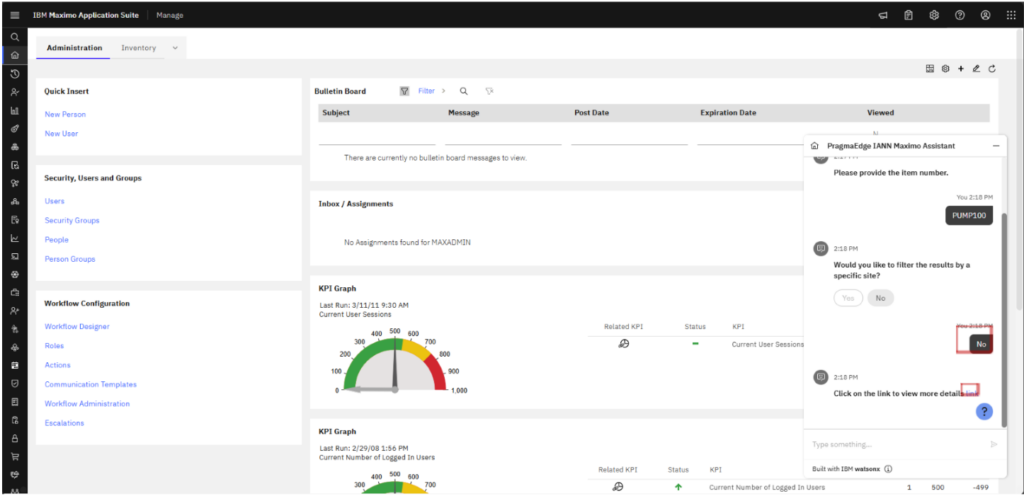Screen dimensions: 1024x496
Task: Click the dashboard gear icon below top bar
Action: (945, 69)
